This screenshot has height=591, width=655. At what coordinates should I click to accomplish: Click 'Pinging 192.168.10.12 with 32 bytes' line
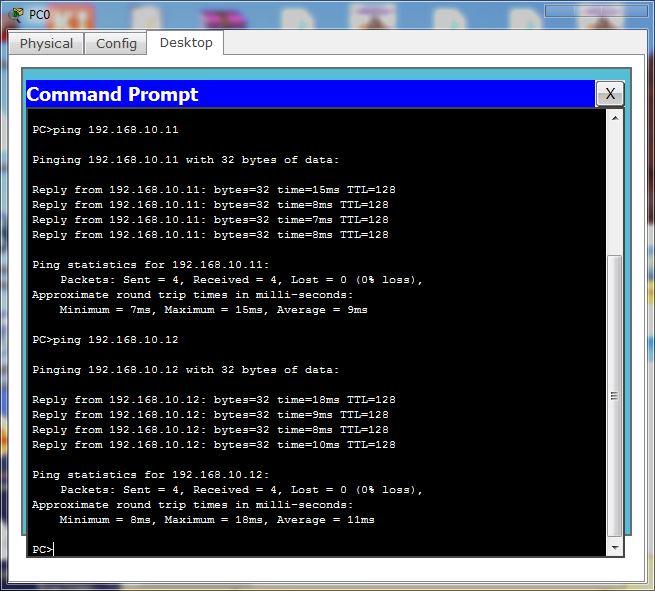point(185,370)
